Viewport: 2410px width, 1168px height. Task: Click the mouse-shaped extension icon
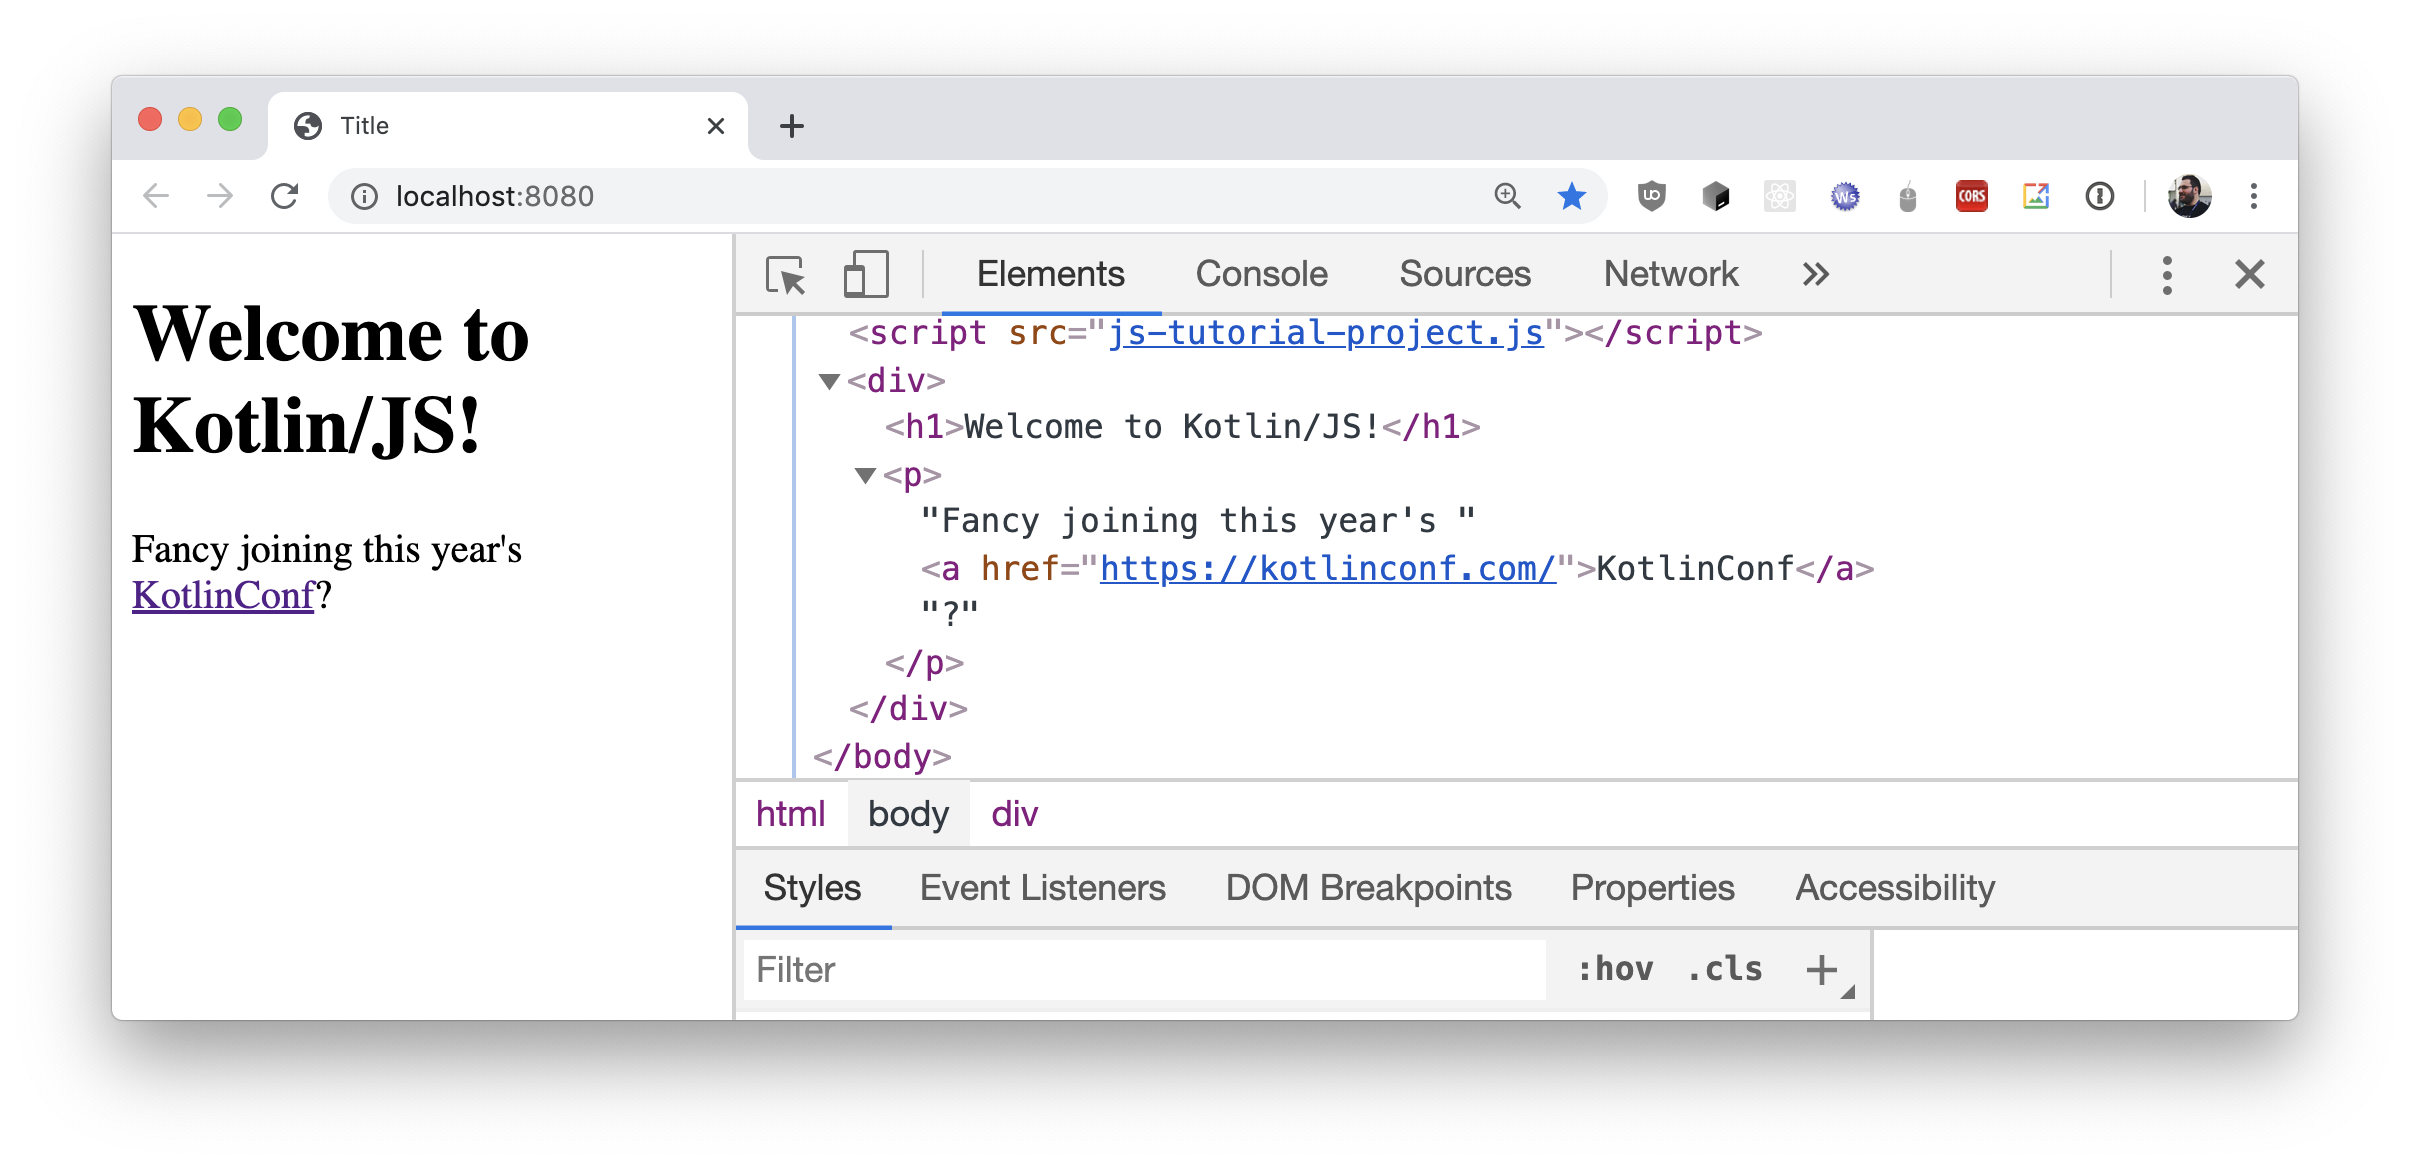[x=1907, y=197]
